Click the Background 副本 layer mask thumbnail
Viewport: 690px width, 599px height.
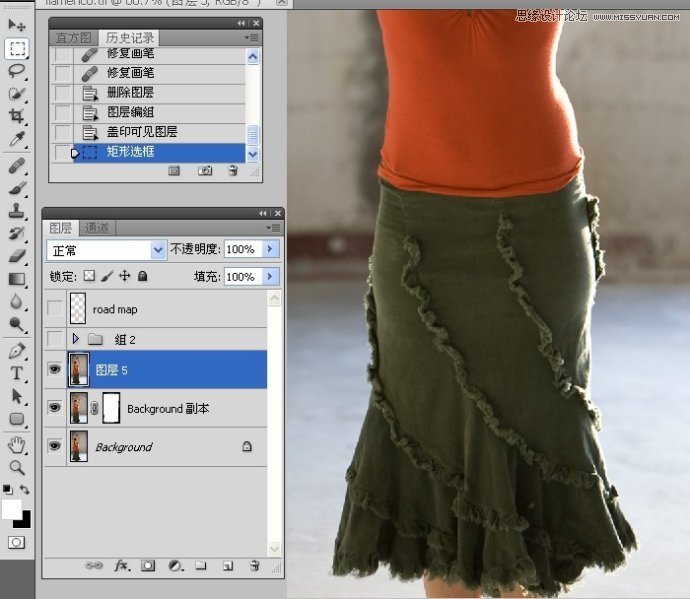click(111, 408)
